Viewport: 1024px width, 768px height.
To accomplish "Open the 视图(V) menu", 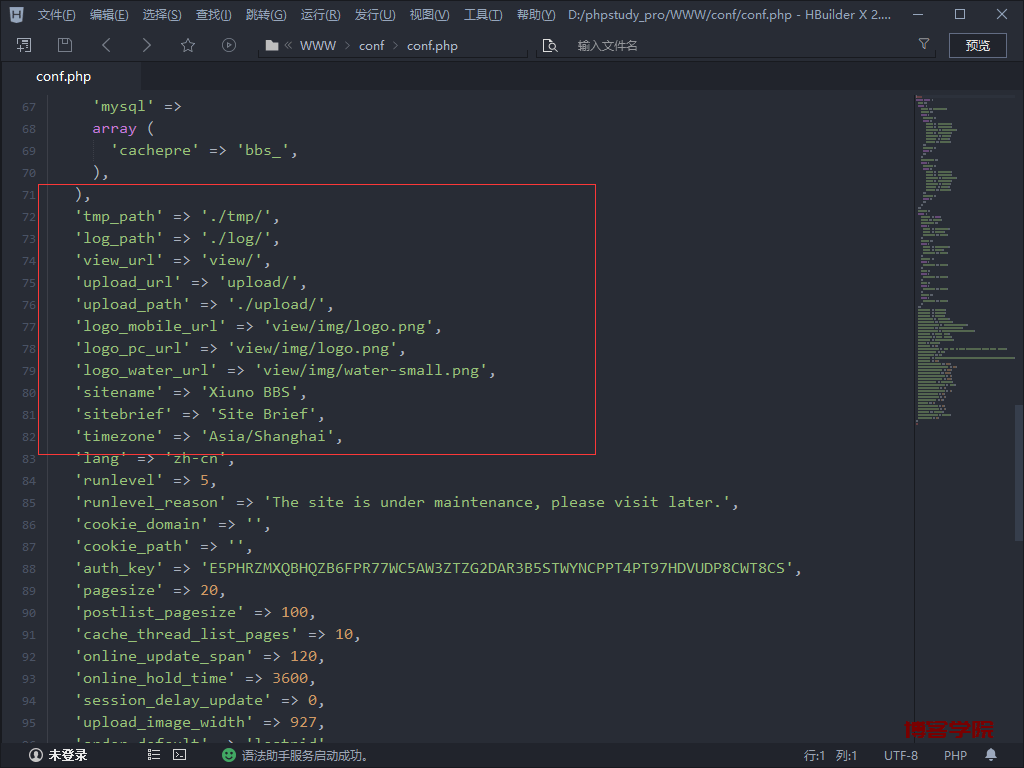I will 429,14.
